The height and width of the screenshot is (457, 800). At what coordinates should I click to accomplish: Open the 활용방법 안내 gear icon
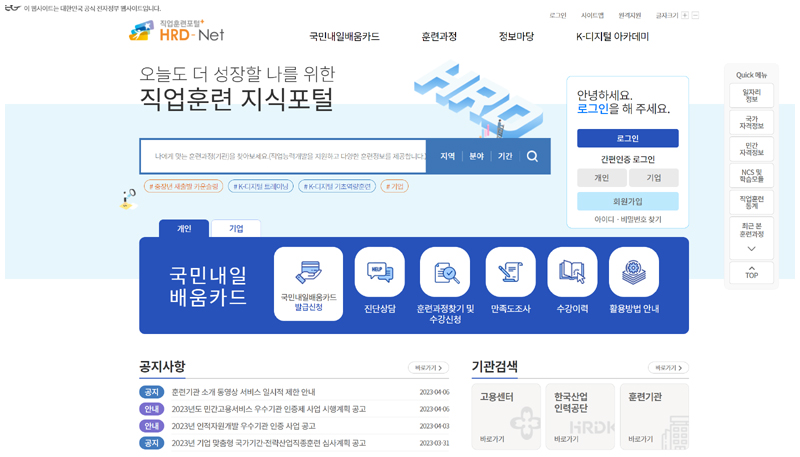click(x=634, y=272)
